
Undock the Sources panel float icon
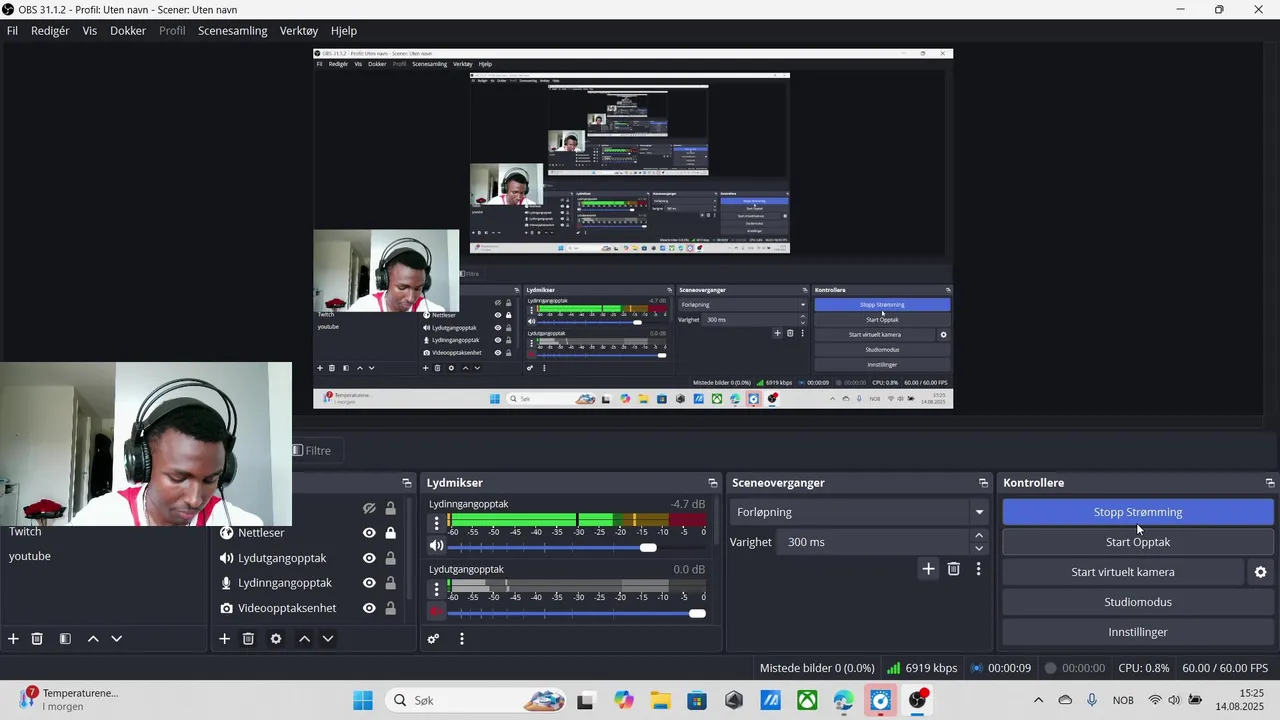[406, 483]
